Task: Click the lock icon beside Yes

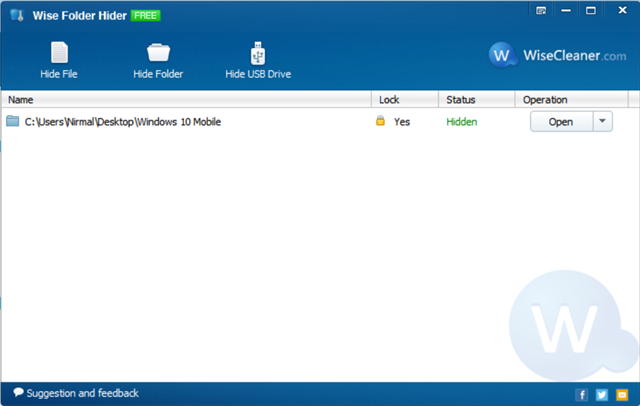Action: pyautogui.click(x=380, y=121)
